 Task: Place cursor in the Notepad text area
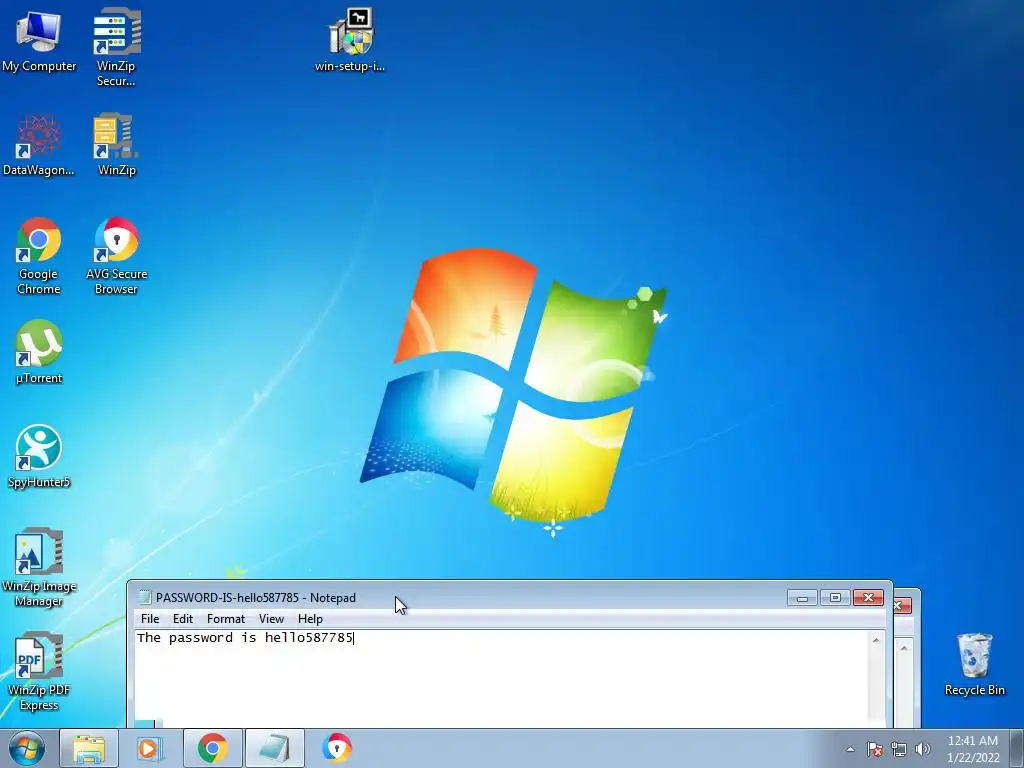[x=501, y=679]
